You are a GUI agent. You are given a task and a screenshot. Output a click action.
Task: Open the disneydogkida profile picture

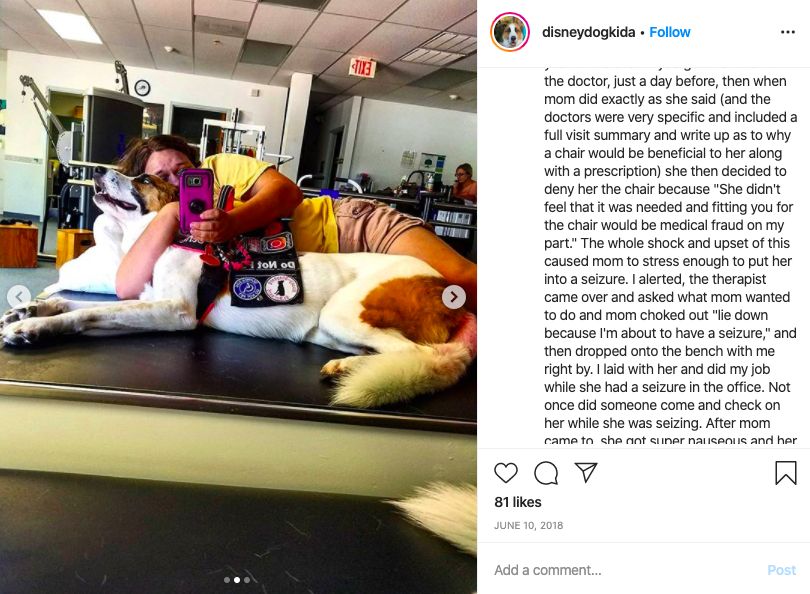click(510, 32)
